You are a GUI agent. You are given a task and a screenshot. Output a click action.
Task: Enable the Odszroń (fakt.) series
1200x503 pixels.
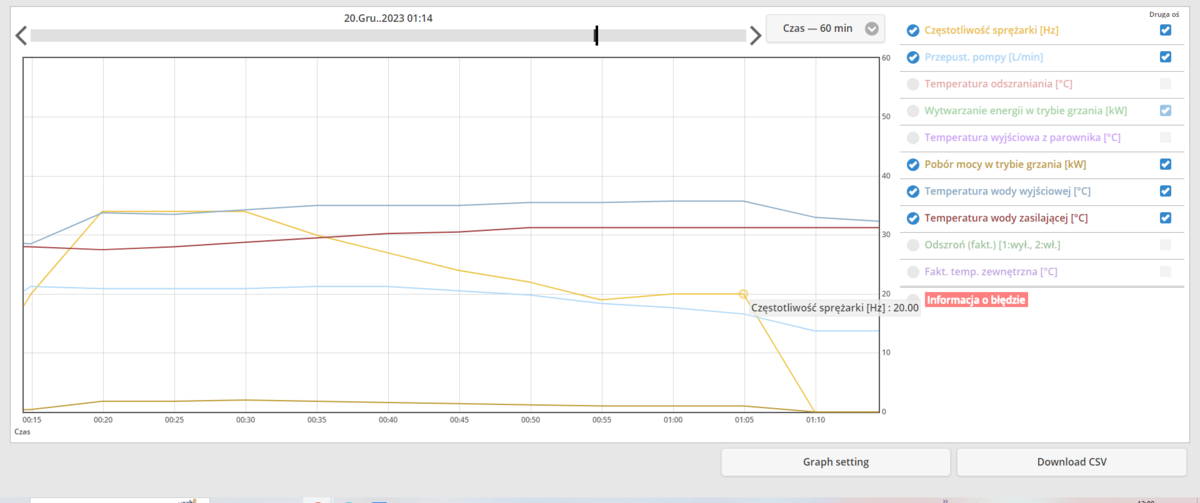tap(912, 245)
